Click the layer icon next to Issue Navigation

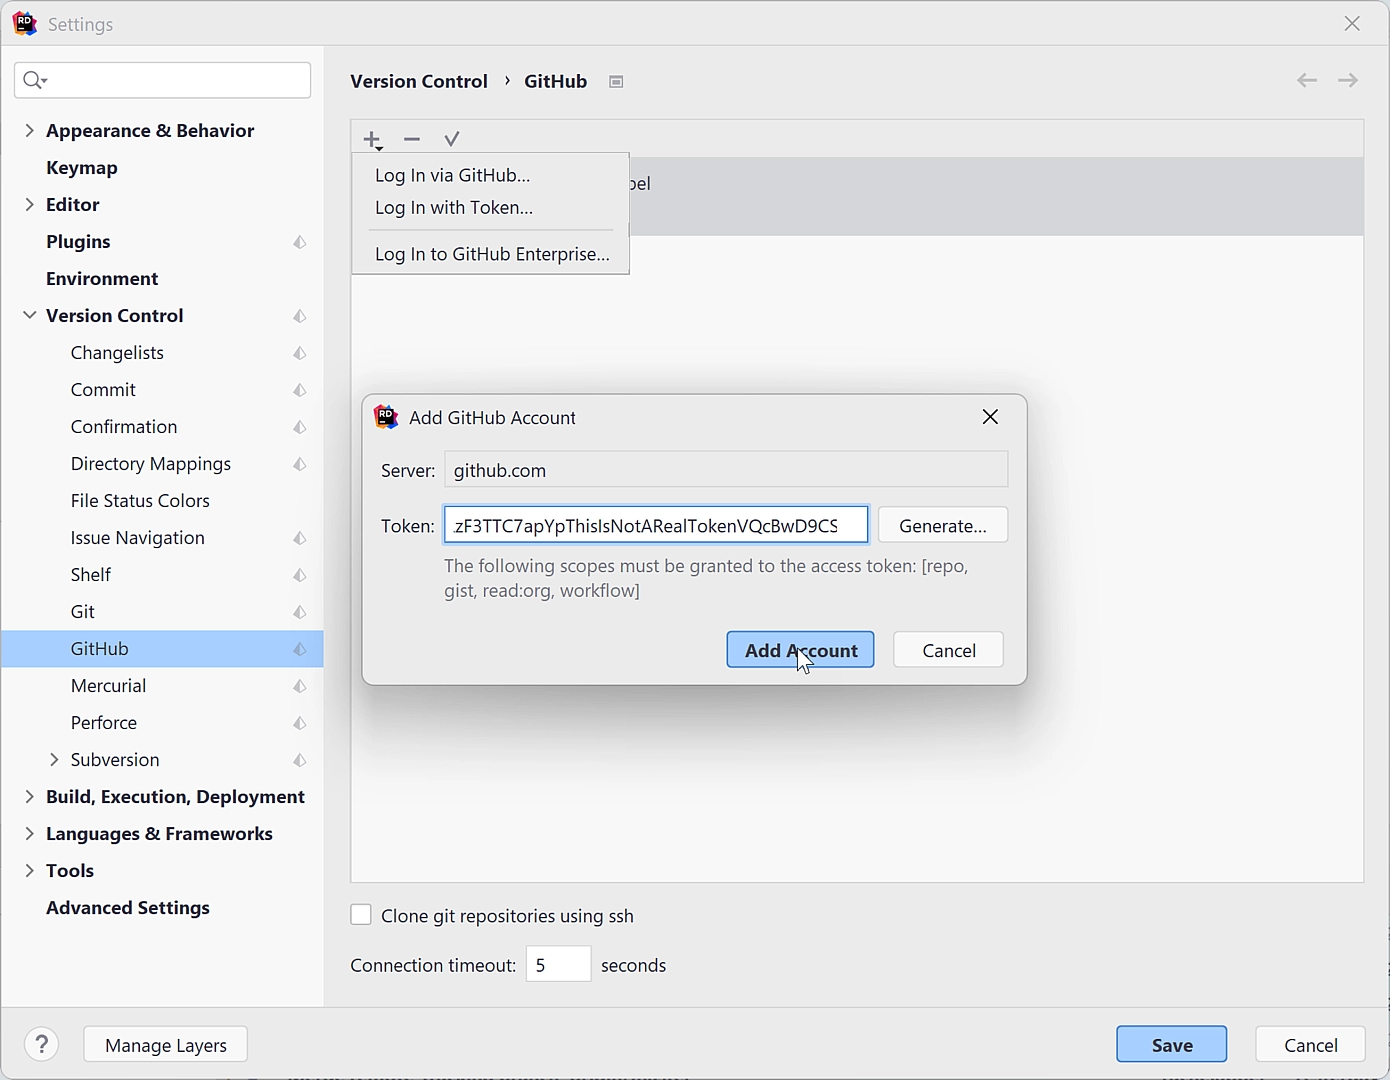(299, 538)
